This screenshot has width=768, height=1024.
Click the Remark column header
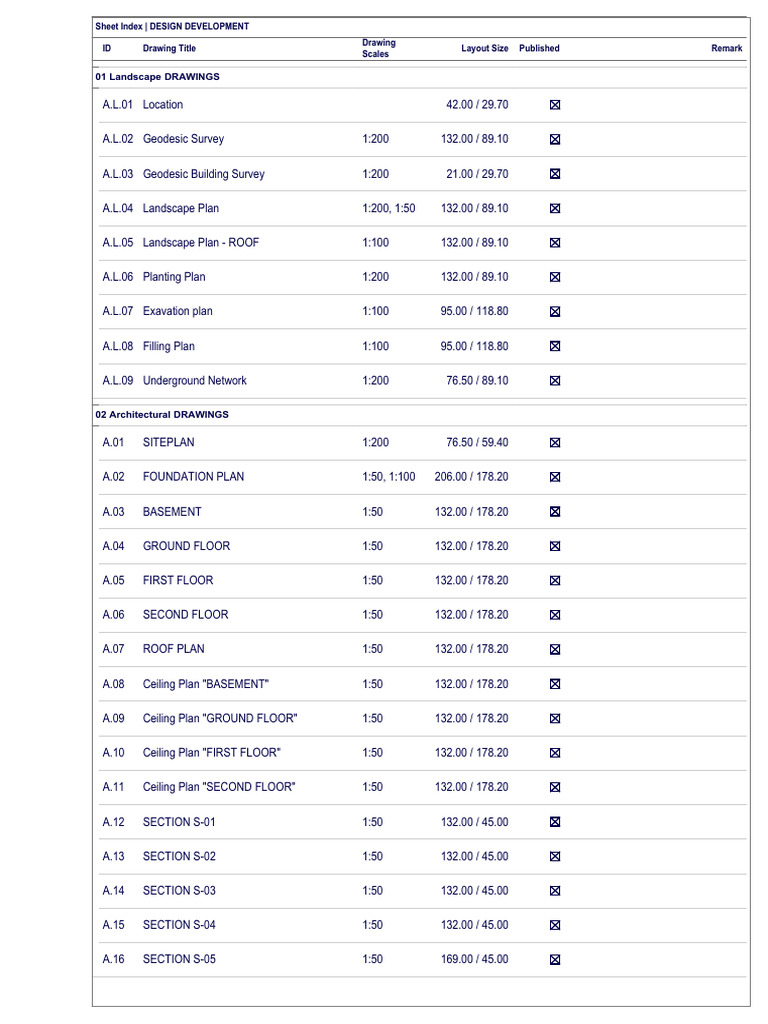(x=727, y=48)
